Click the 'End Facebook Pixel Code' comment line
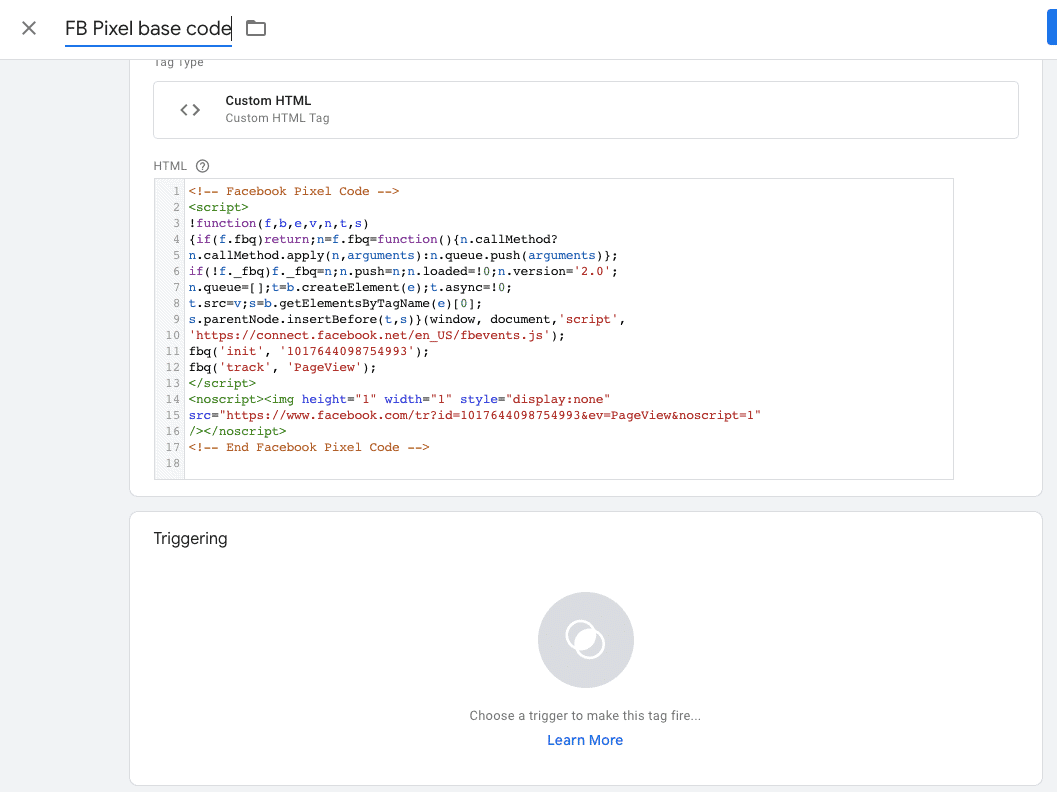This screenshot has height=792, width=1057. pos(308,447)
